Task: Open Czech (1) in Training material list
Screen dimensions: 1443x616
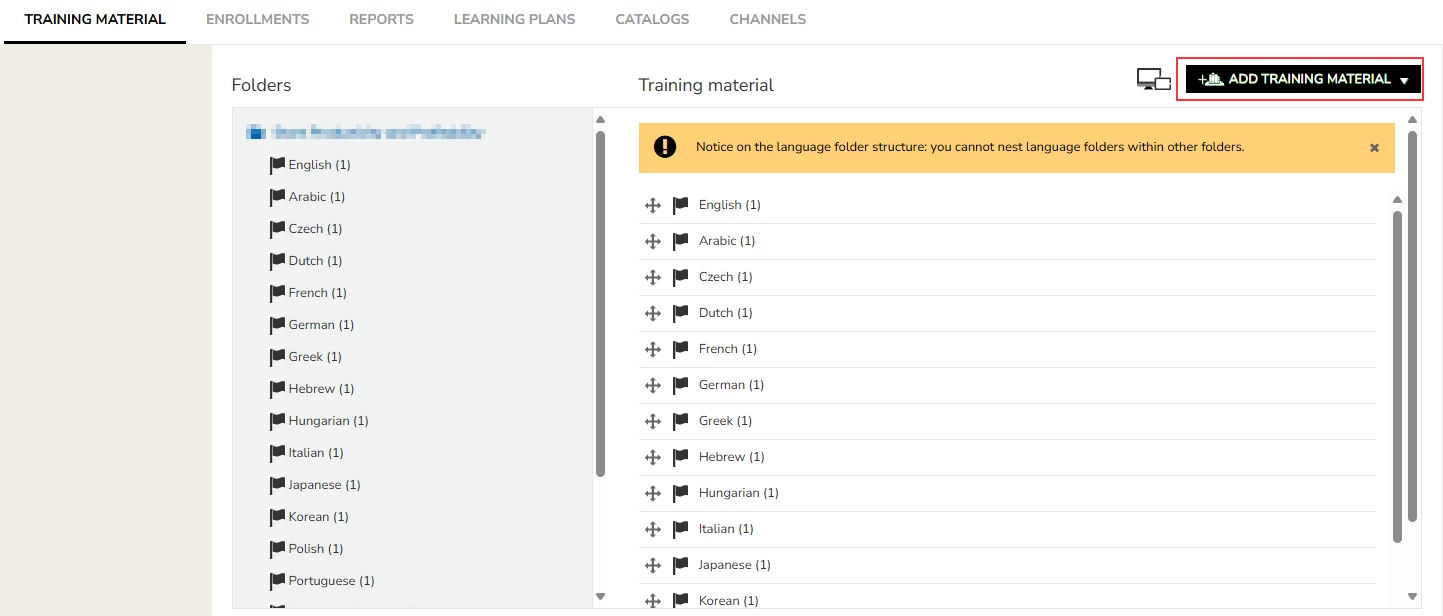Action: coord(726,277)
